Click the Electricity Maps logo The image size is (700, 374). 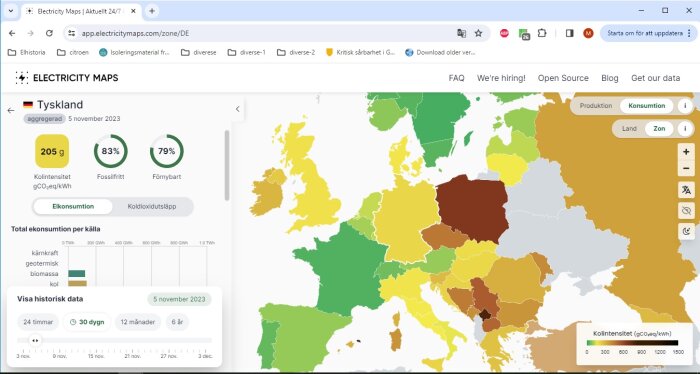[67, 78]
